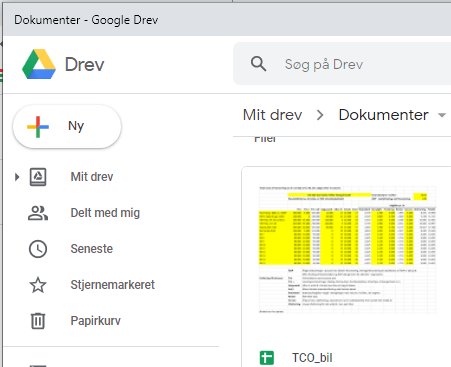Open Seneste recent files
451x367 pixels.
pyautogui.click(x=92, y=249)
